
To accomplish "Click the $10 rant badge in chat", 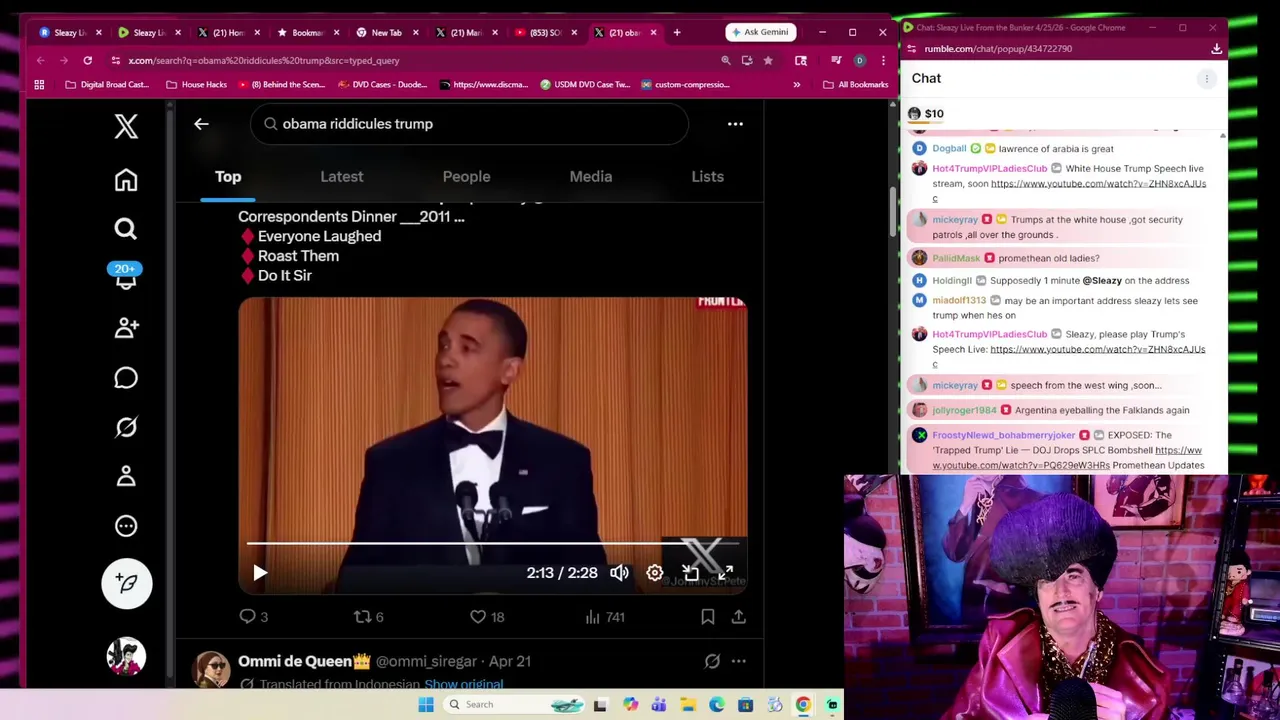I will (x=925, y=114).
